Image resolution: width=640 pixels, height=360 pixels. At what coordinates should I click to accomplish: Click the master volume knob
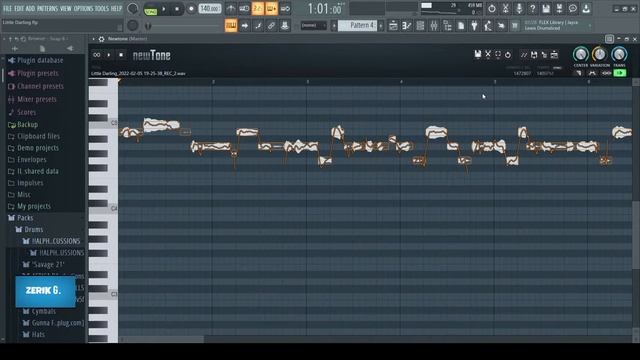point(133,9)
